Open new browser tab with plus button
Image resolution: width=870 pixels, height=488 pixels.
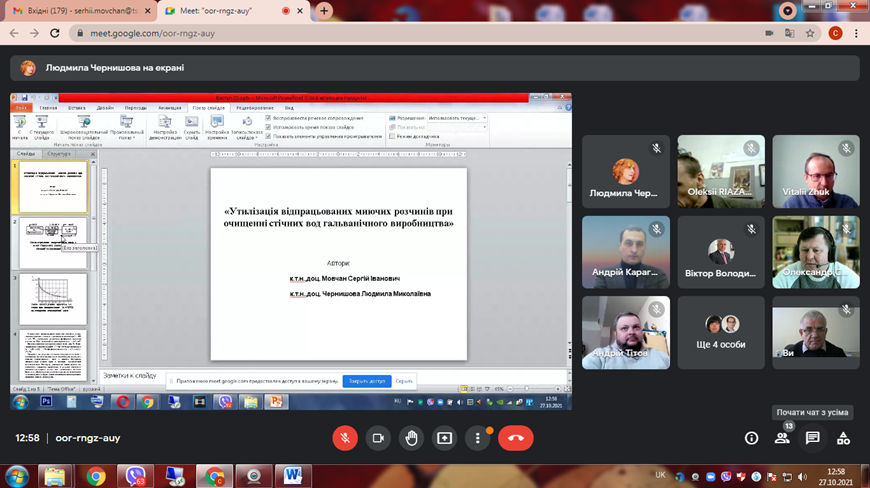[x=324, y=11]
